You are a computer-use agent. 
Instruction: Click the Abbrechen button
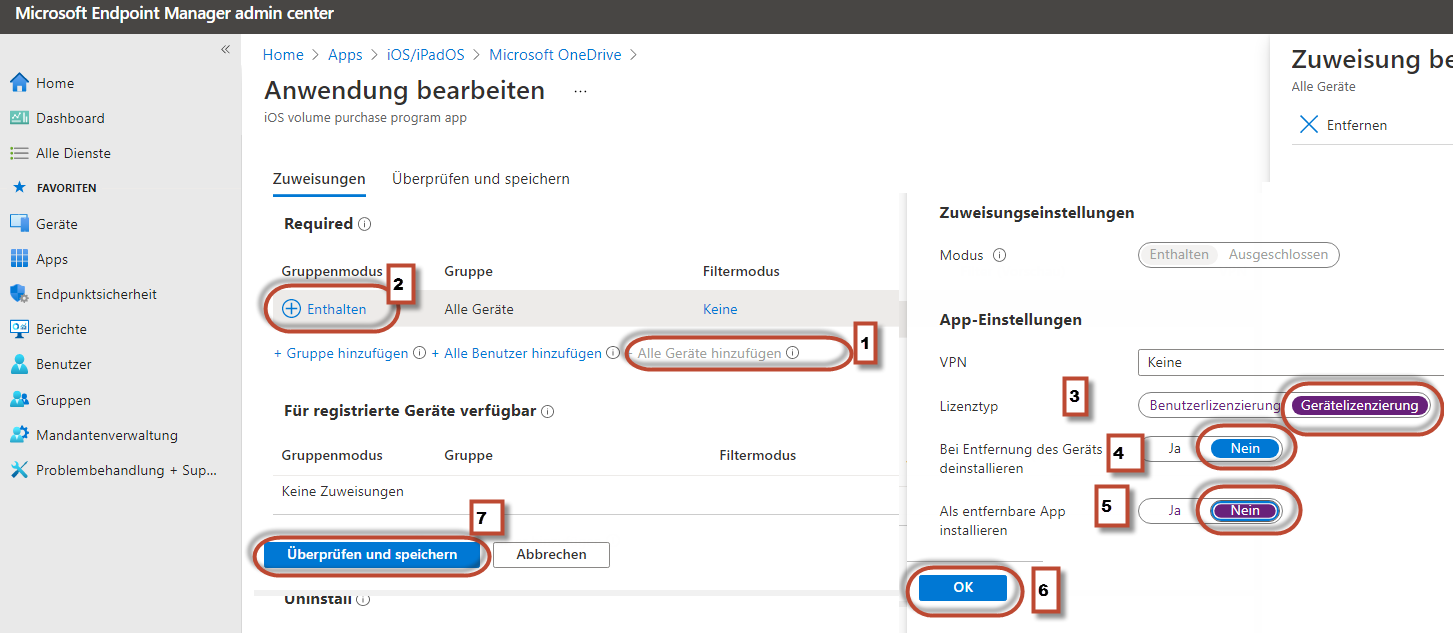(551, 554)
